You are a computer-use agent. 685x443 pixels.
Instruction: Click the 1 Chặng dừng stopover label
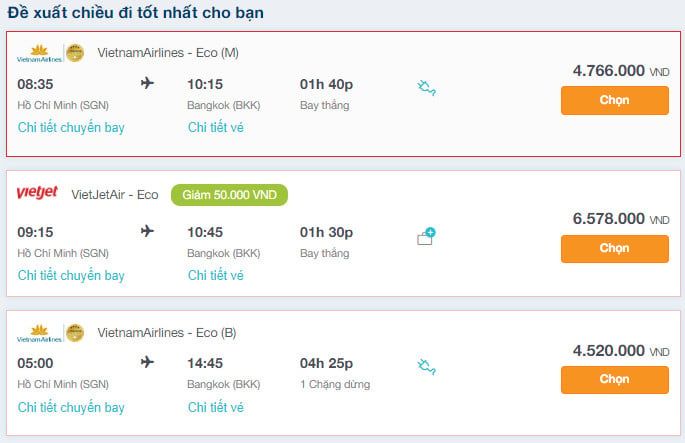335,384
